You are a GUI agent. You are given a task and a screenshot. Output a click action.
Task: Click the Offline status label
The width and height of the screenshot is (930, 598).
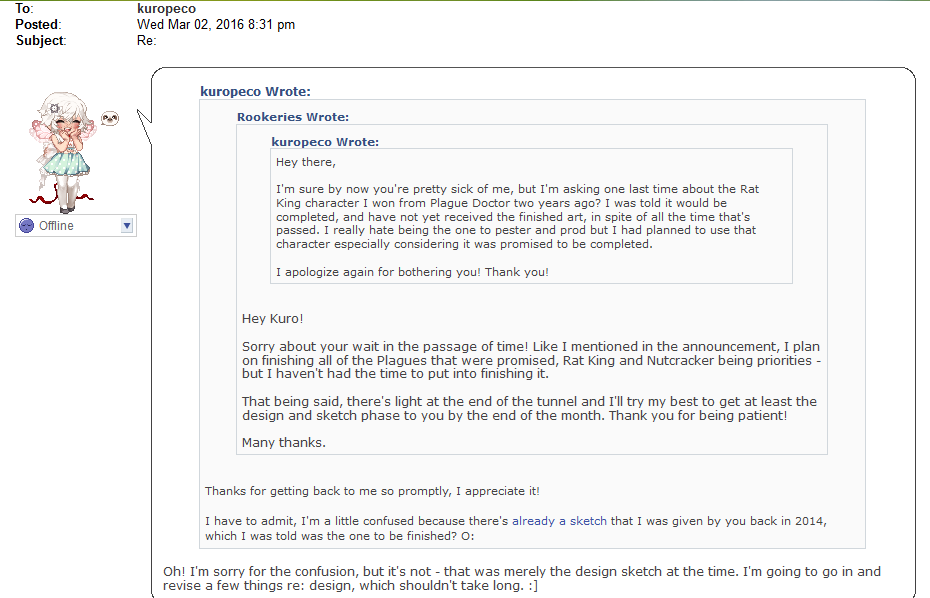[x=56, y=225]
